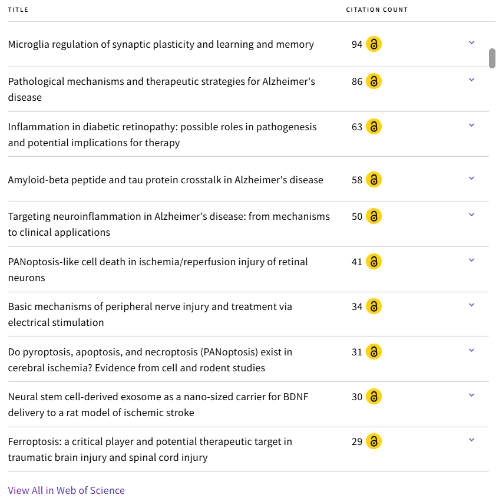
Task: Expand the Do pyroptosis, apoptosis article row
Action: pos(471,350)
